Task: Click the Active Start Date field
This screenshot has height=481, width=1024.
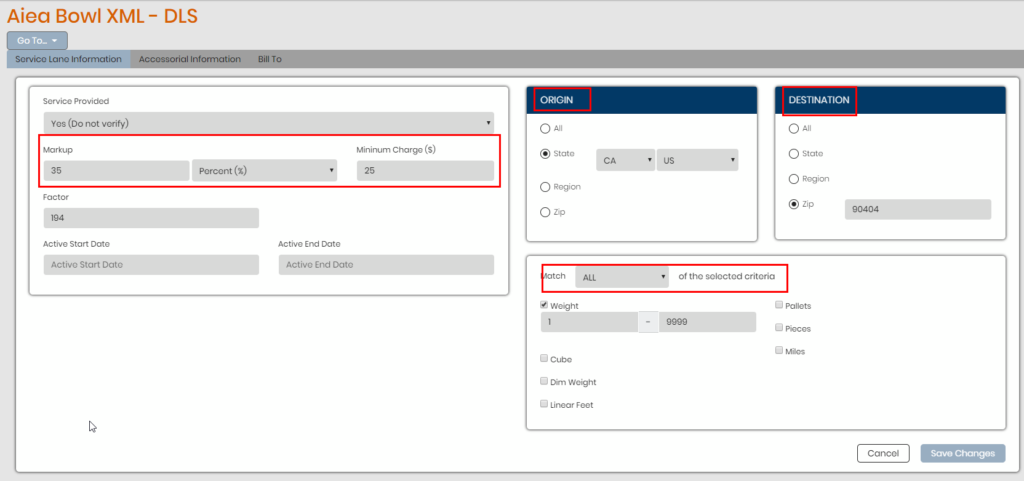Action: [151, 265]
